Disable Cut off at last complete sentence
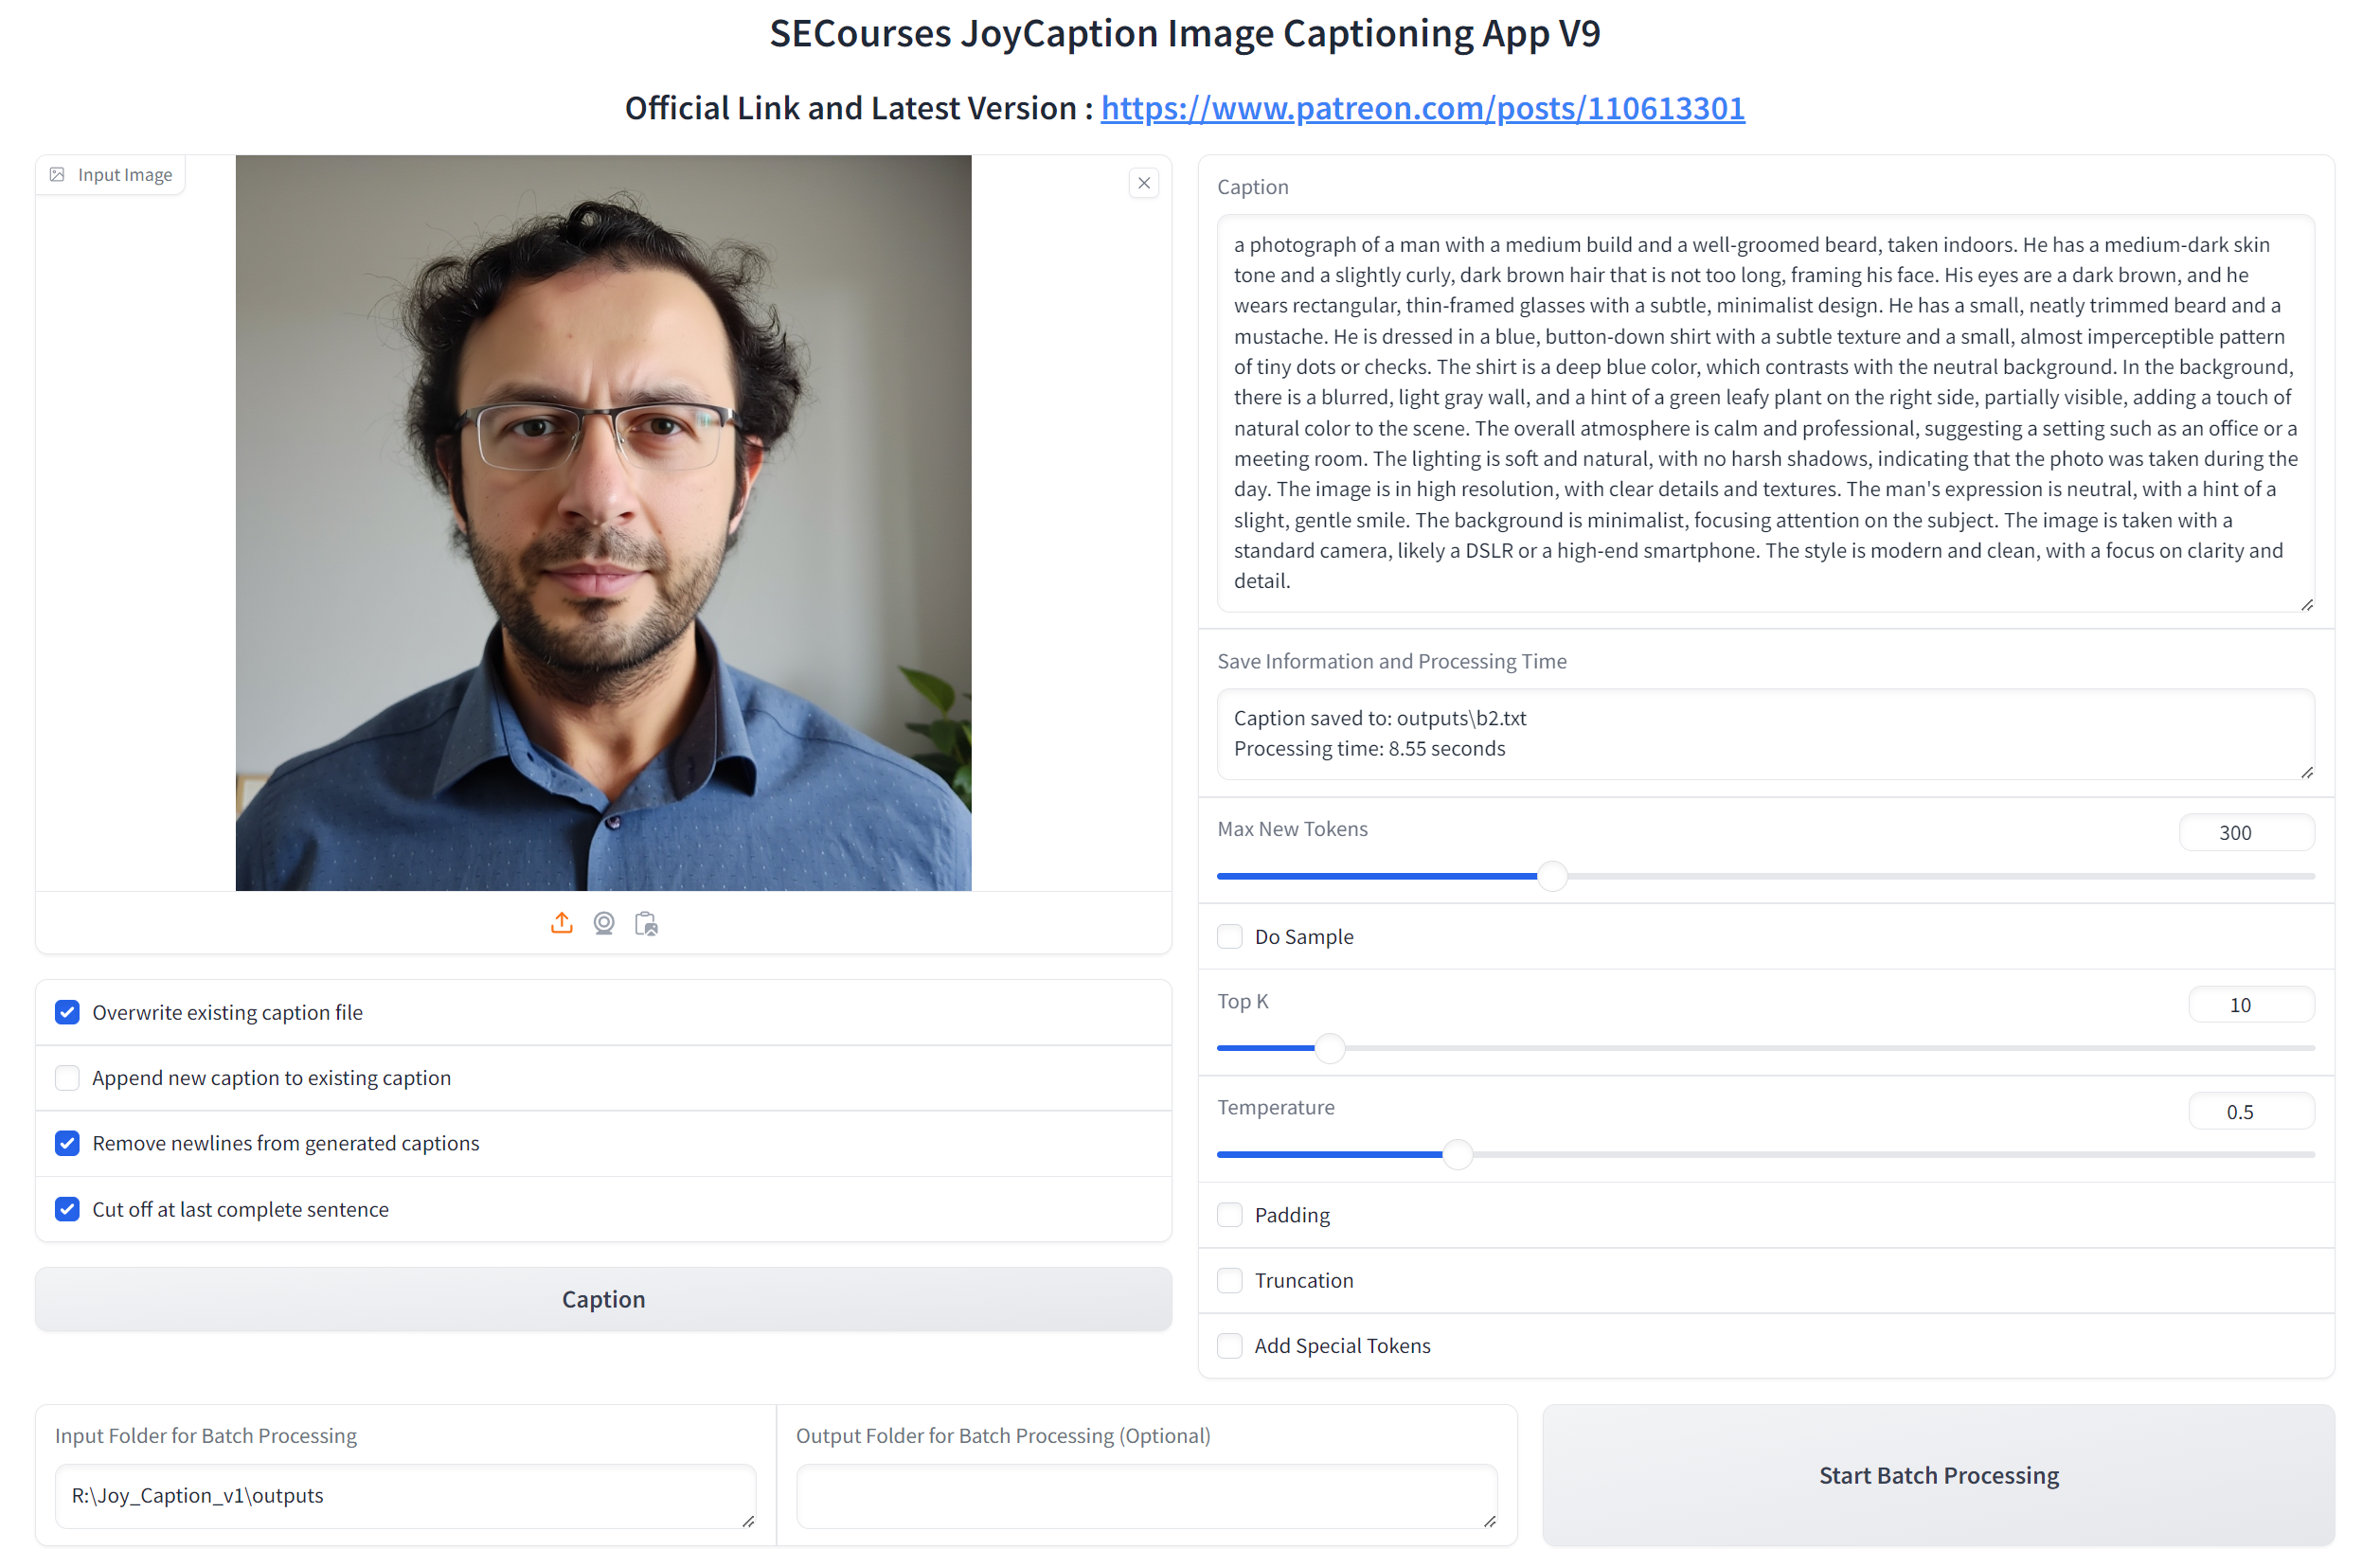This screenshot has width=2380, height=1549. [67, 1210]
